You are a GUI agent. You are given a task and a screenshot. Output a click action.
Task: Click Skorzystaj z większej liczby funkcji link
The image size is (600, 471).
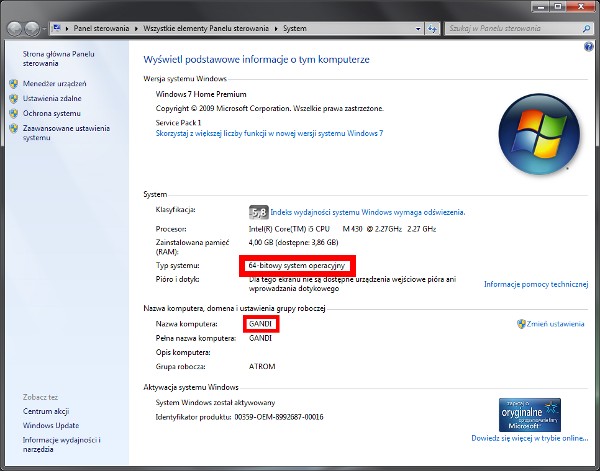coord(269,133)
